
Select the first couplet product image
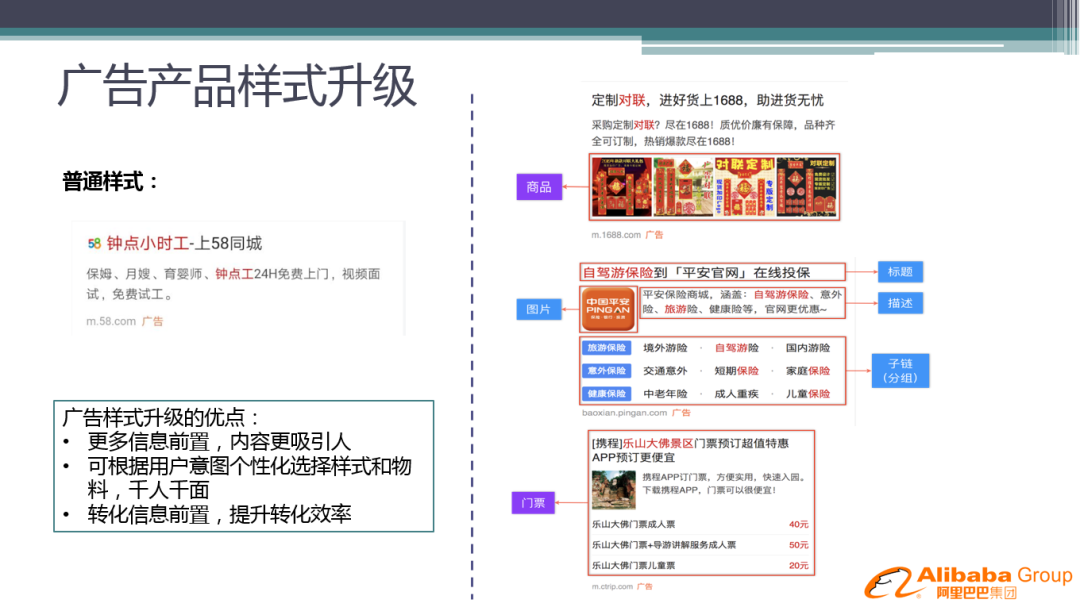(622, 187)
